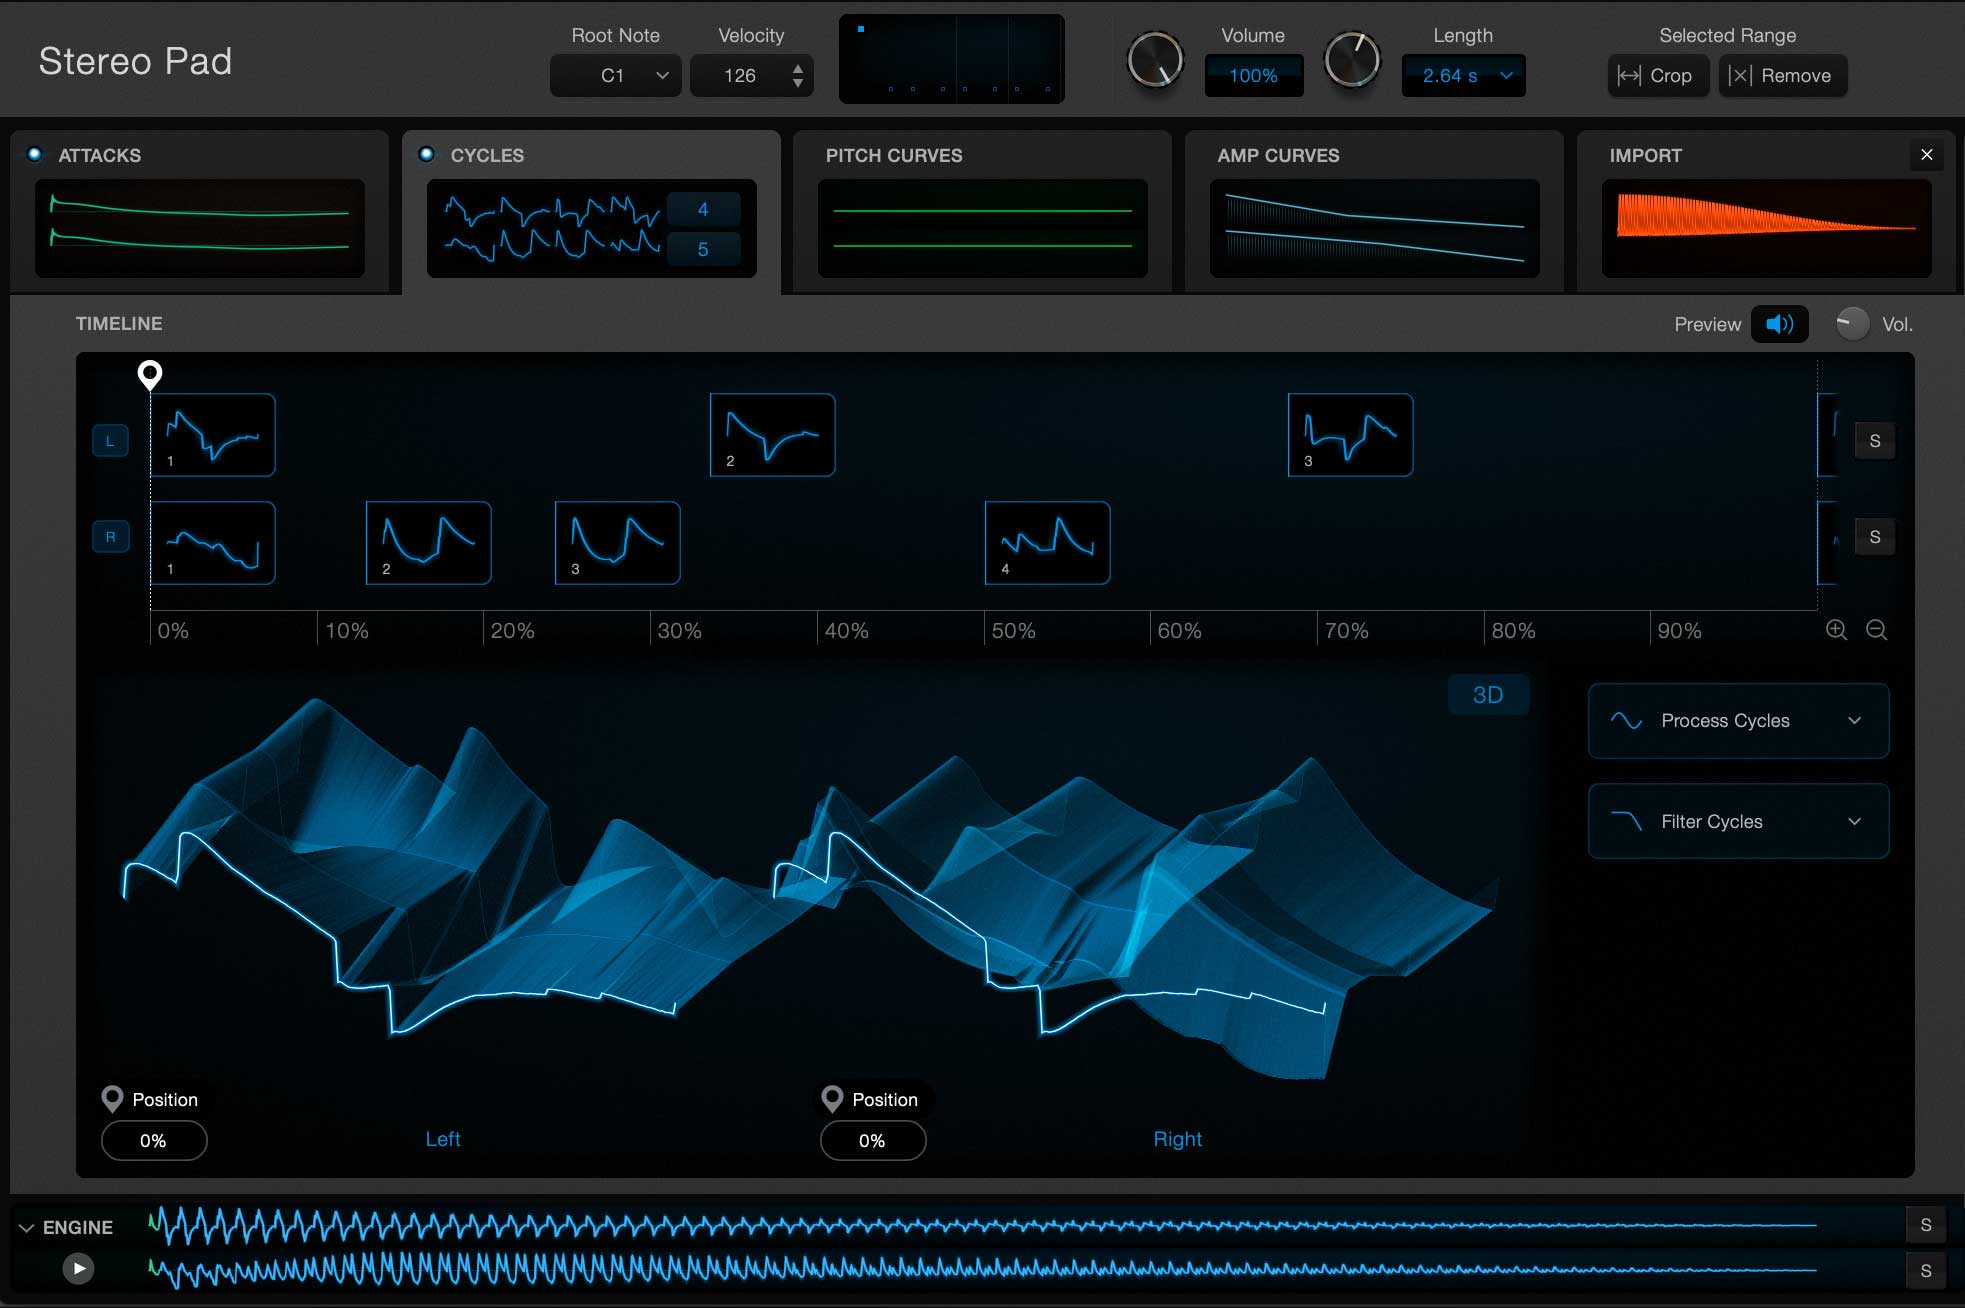Image resolution: width=1965 pixels, height=1308 pixels.
Task: Open the Length dropdown showing 2.64 s
Action: tap(1464, 75)
